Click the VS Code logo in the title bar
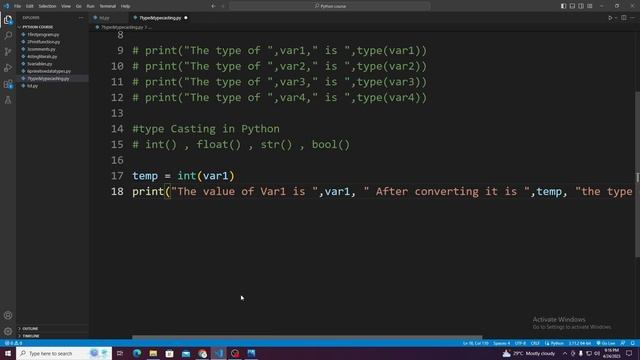 (6, 6)
